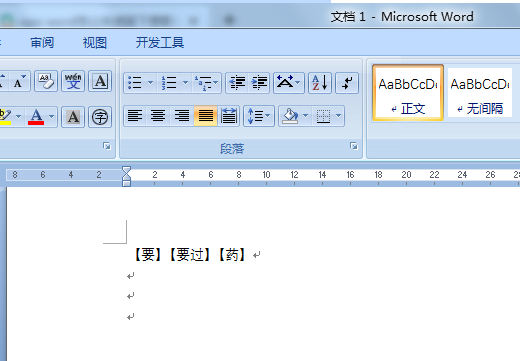
Task: Clear formatting with the eraser icon
Action: pyautogui.click(x=46, y=81)
